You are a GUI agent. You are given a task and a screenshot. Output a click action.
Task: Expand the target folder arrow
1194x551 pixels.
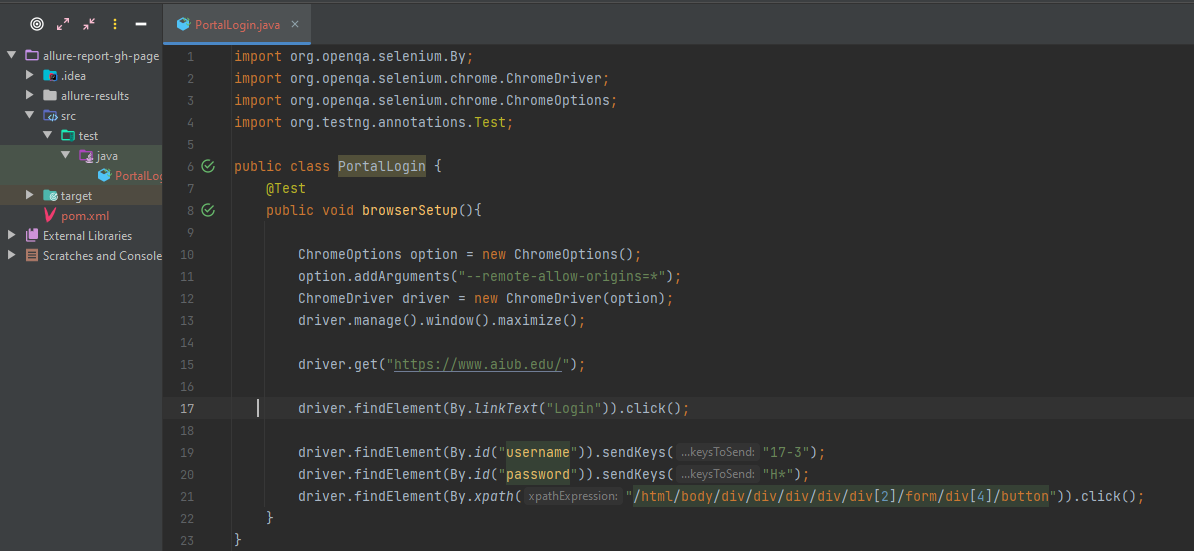point(30,196)
